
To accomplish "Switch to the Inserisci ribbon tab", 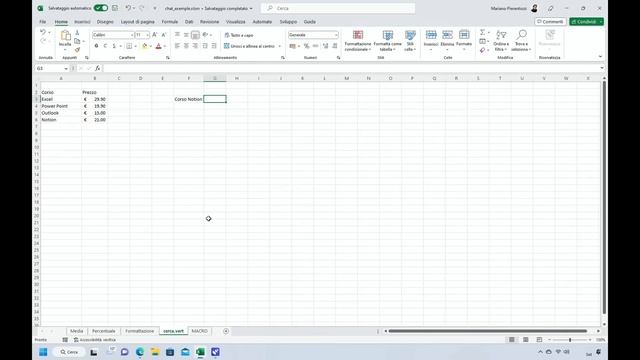I will click(82, 22).
